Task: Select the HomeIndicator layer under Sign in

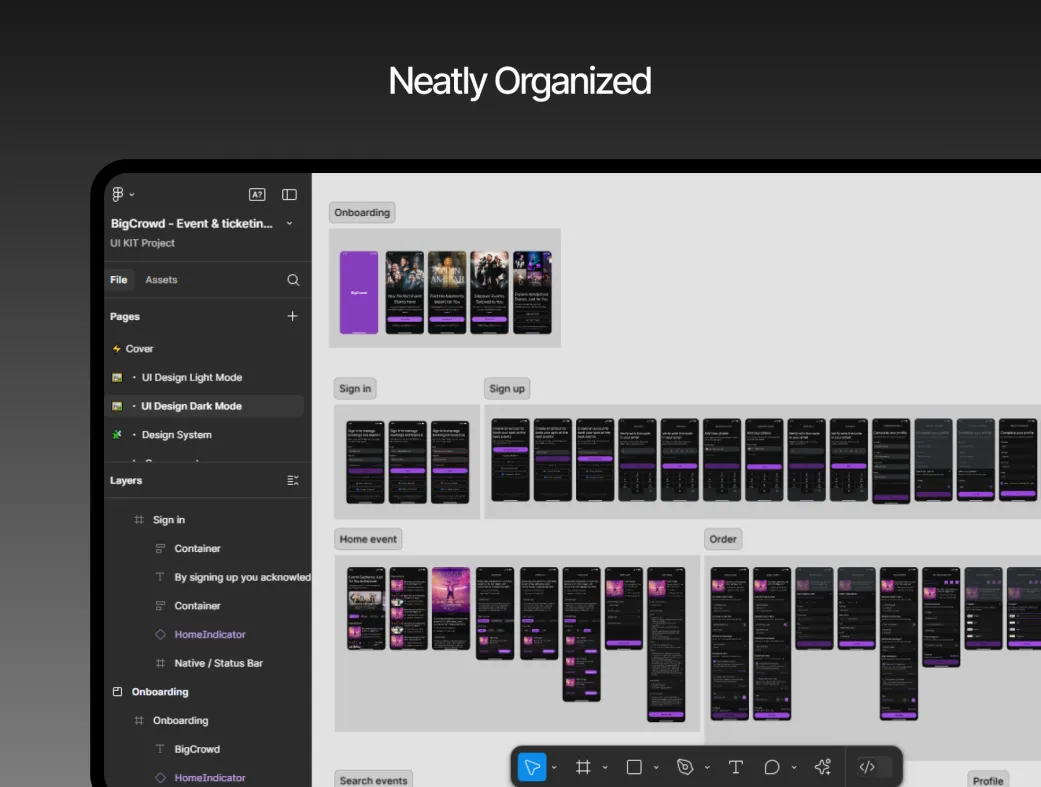Action: 209,635
